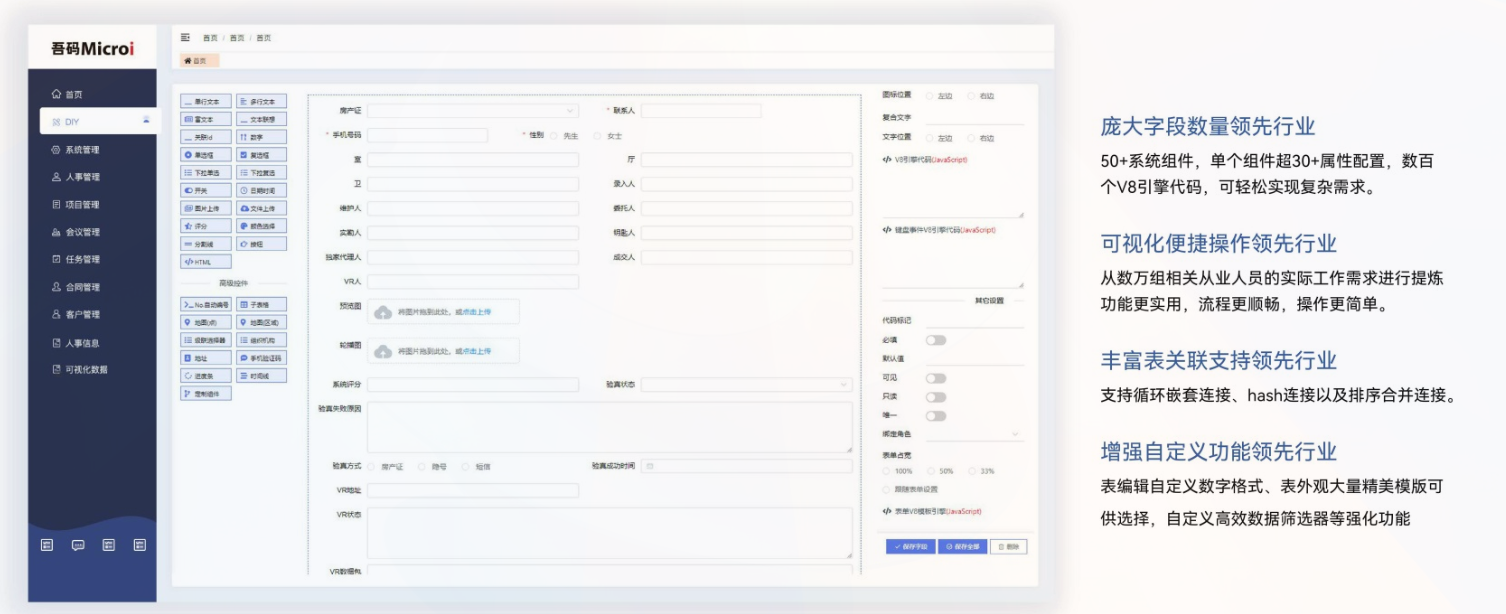
Task: Open the 绑定角色 role dropdown
Action: (x=974, y=434)
